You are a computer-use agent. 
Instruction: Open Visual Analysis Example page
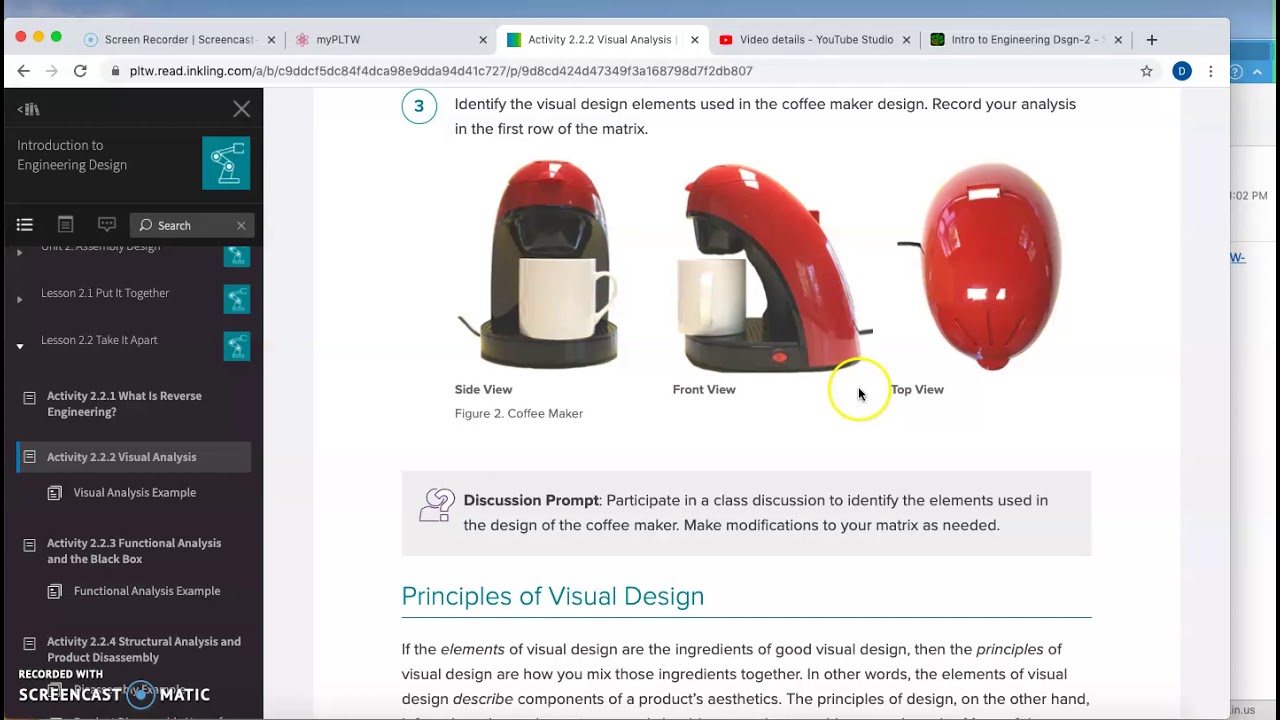click(135, 492)
